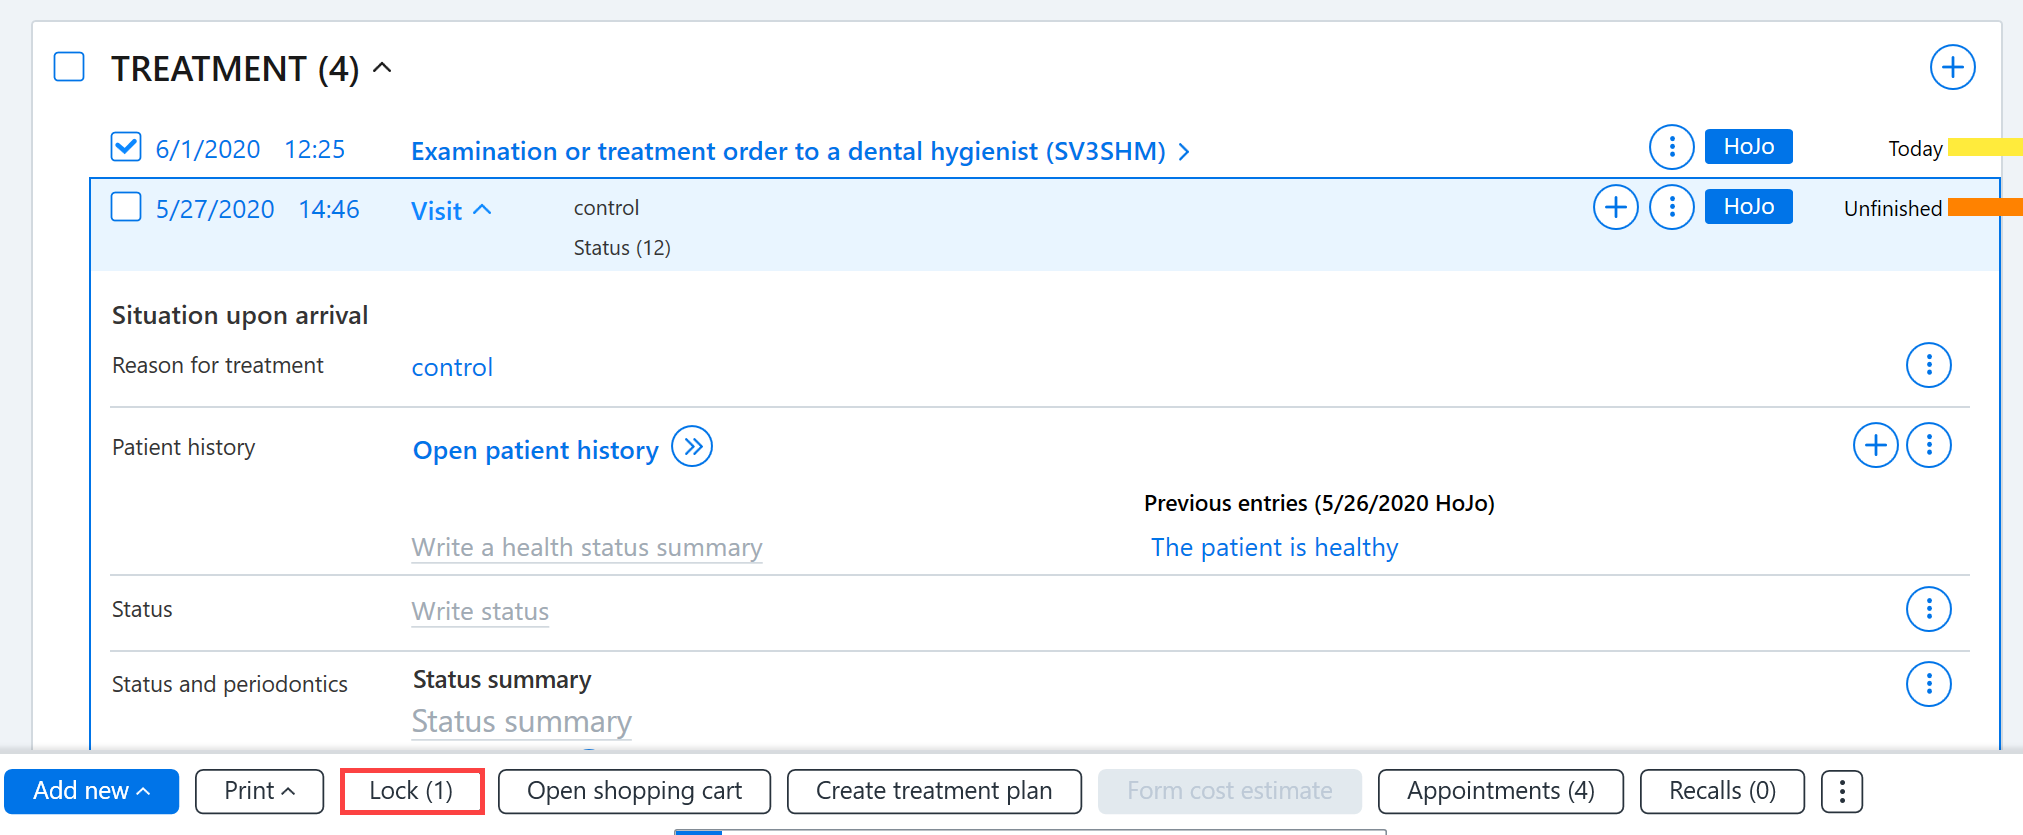Open three-dot menu for Status and periodontics

tap(1928, 684)
